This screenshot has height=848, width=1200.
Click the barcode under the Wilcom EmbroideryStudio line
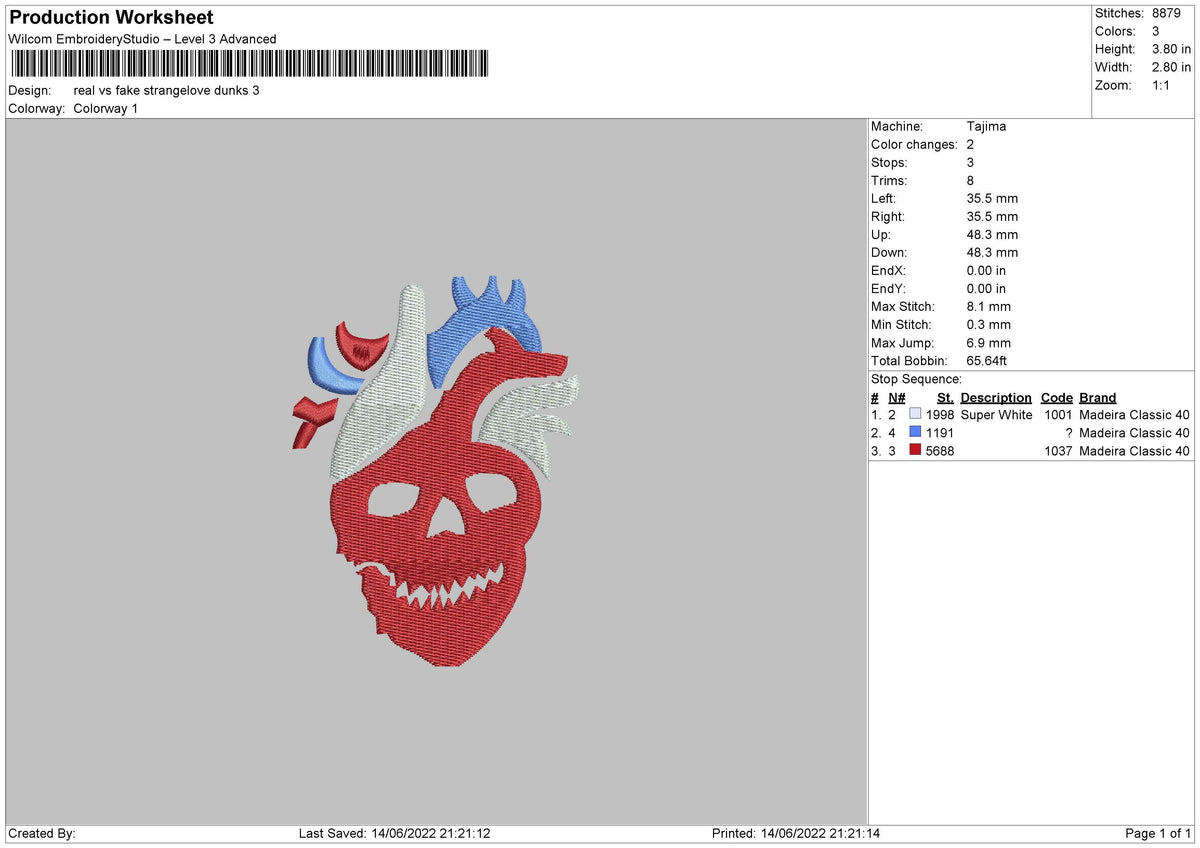pos(249,65)
